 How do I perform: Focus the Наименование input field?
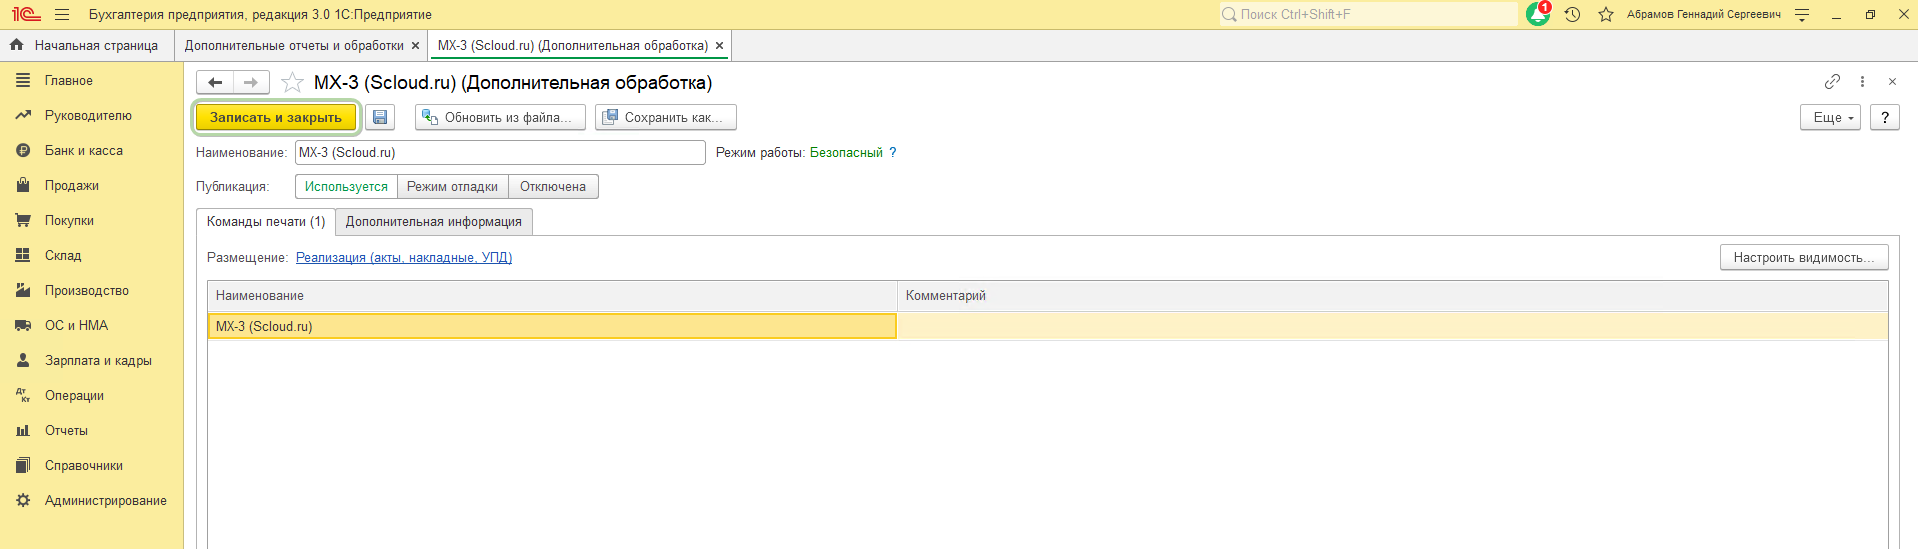(x=500, y=152)
